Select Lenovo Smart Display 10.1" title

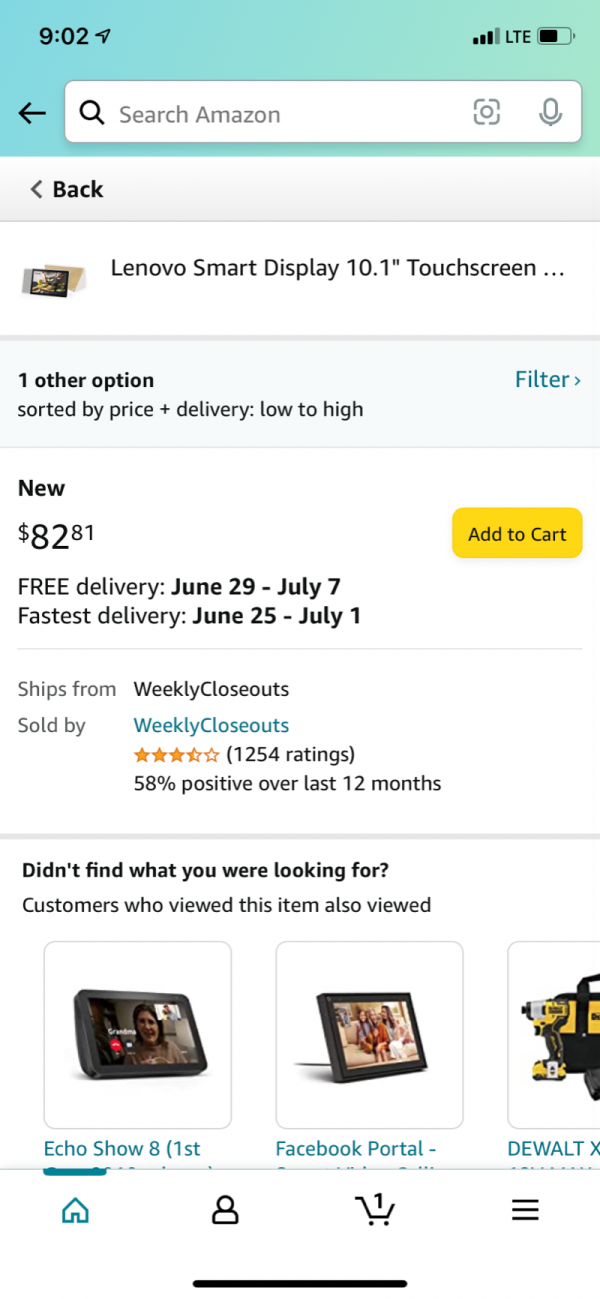point(337,268)
